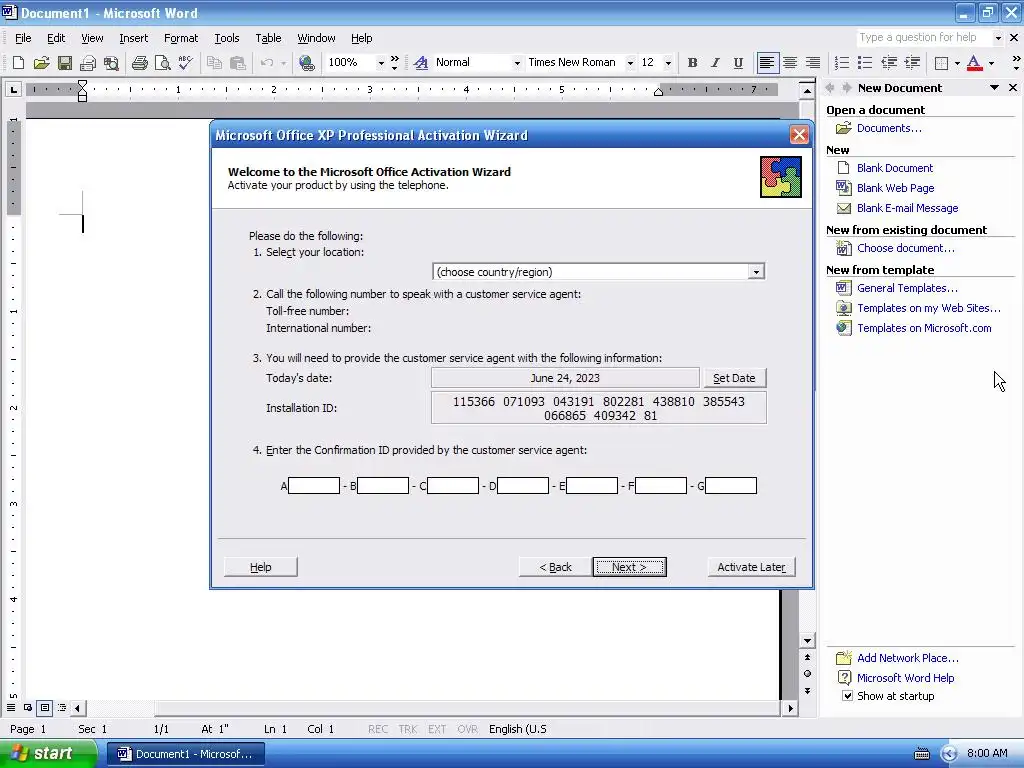Click the New Blank Document toolbar icon
Image resolution: width=1024 pixels, height=768 pixels.
click(x=18, y=63)
